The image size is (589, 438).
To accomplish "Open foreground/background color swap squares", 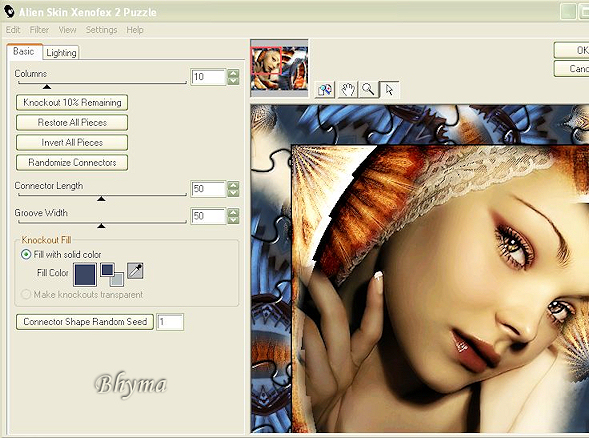I will tap(112, 275).
